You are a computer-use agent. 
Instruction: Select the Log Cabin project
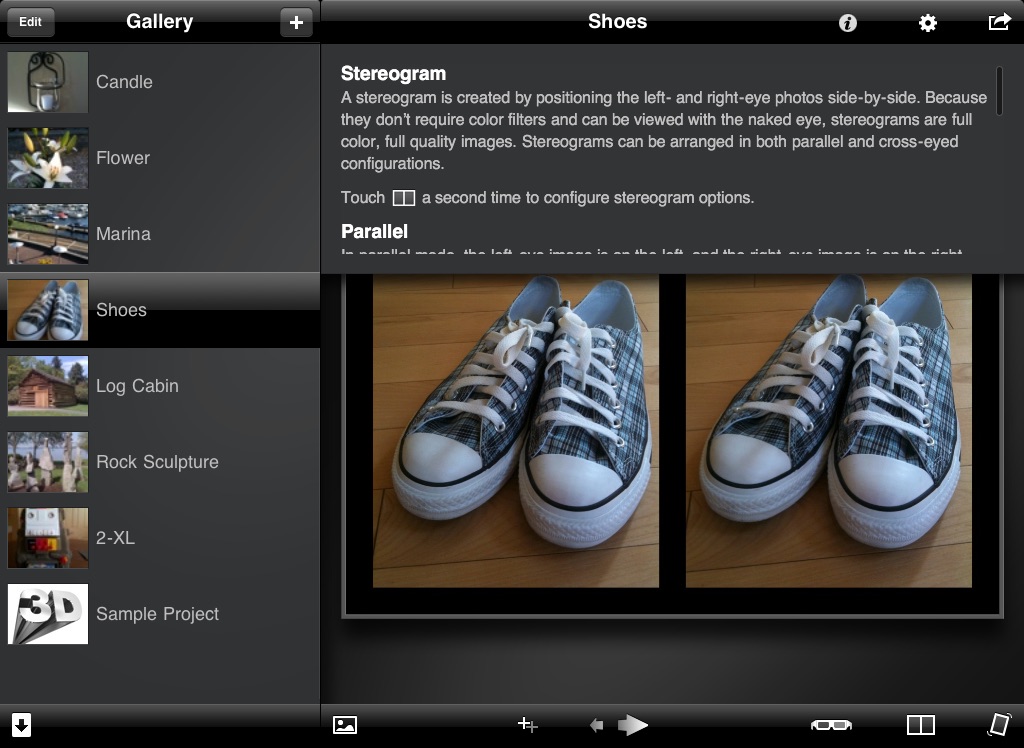[160, 385]
